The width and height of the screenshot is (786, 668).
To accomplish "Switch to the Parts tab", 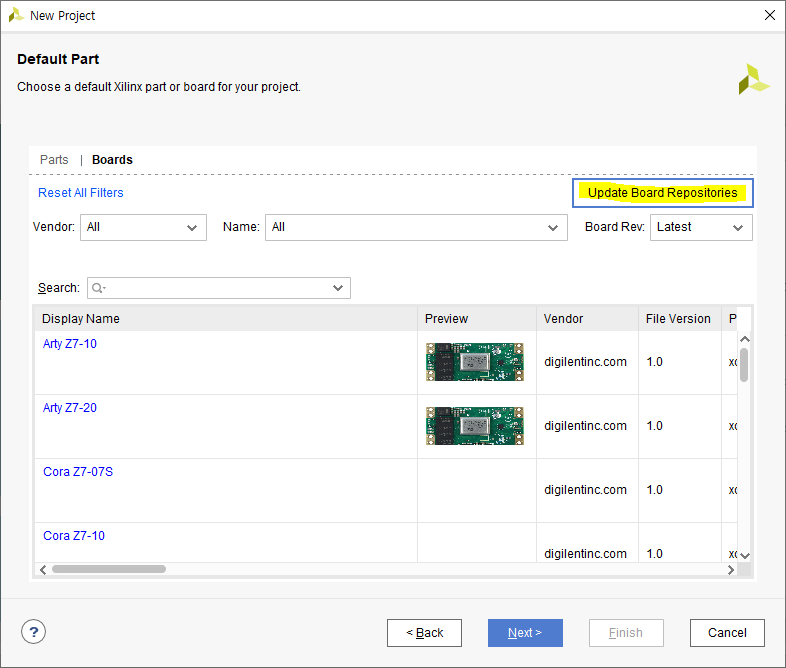I will tap(54, 160).
